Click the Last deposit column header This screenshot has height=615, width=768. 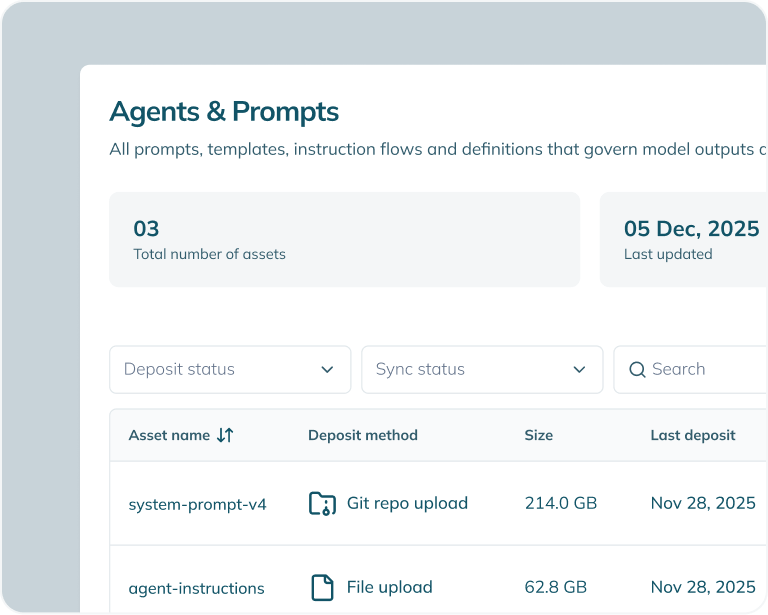pos(693,435)
